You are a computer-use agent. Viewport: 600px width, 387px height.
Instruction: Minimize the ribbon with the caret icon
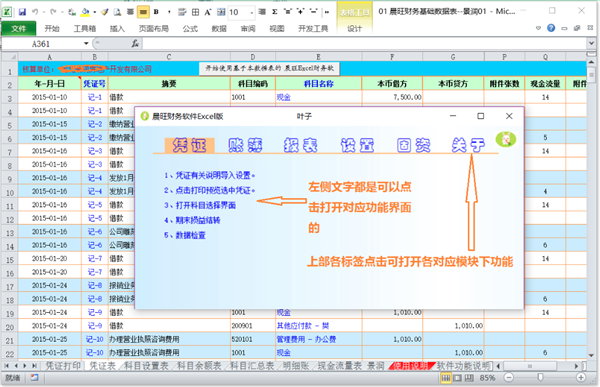pyautogui.click(x=538, y=28)
